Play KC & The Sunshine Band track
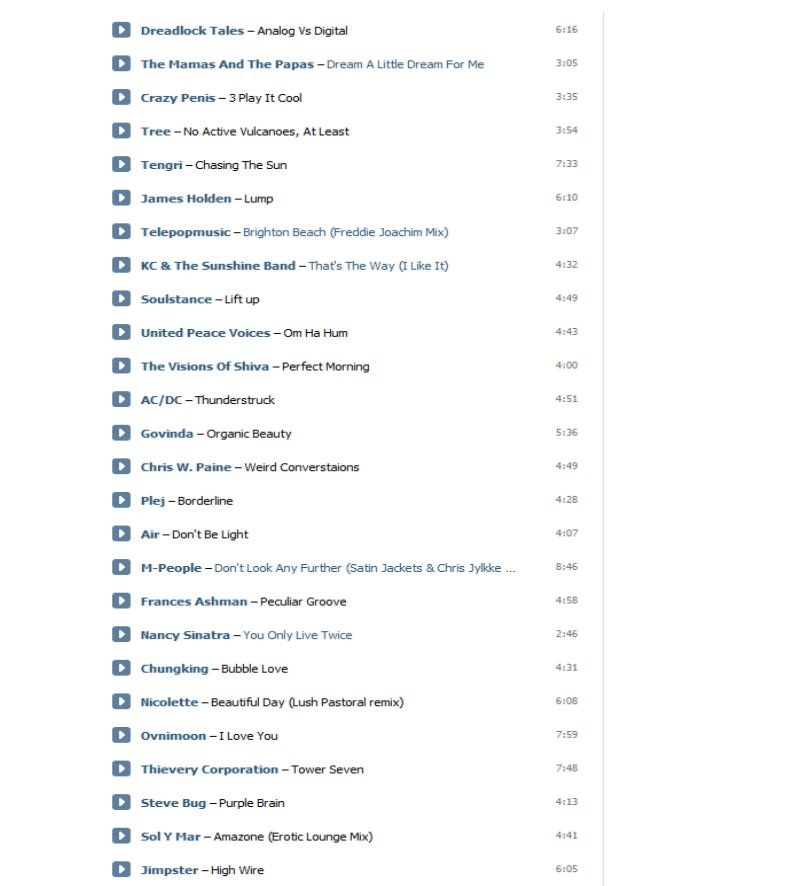 (x=121, y=264)
